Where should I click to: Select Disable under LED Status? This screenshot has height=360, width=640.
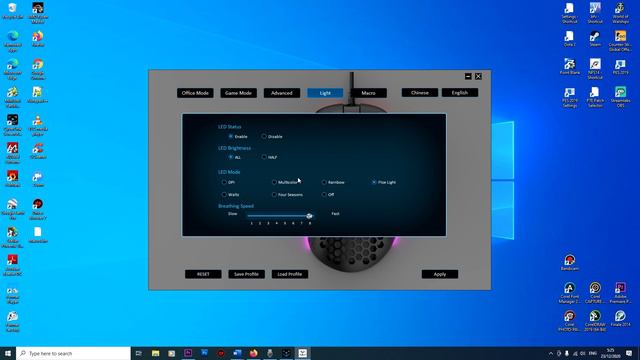[x=264, y=136]
